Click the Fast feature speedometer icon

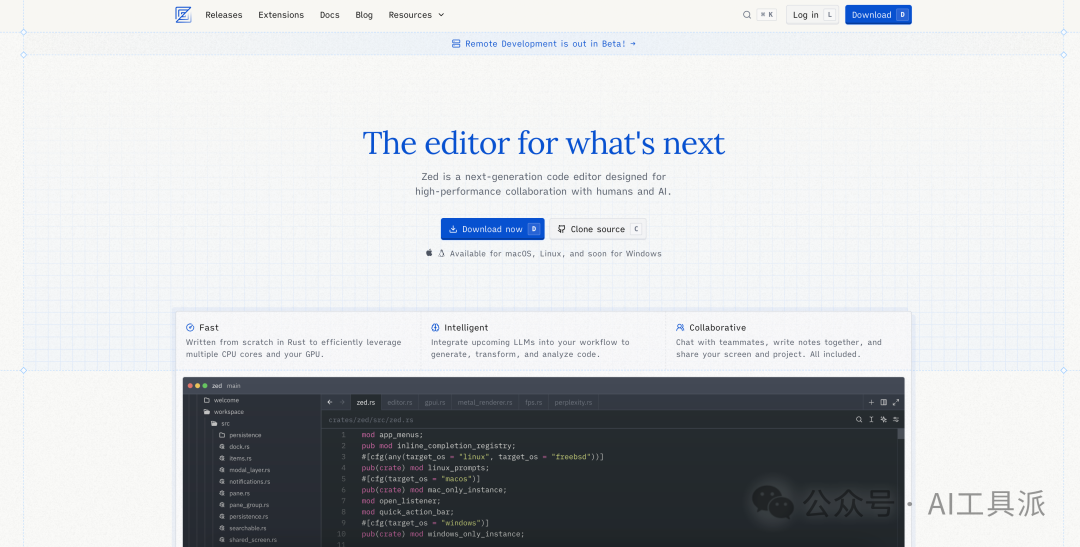(190, 328)
